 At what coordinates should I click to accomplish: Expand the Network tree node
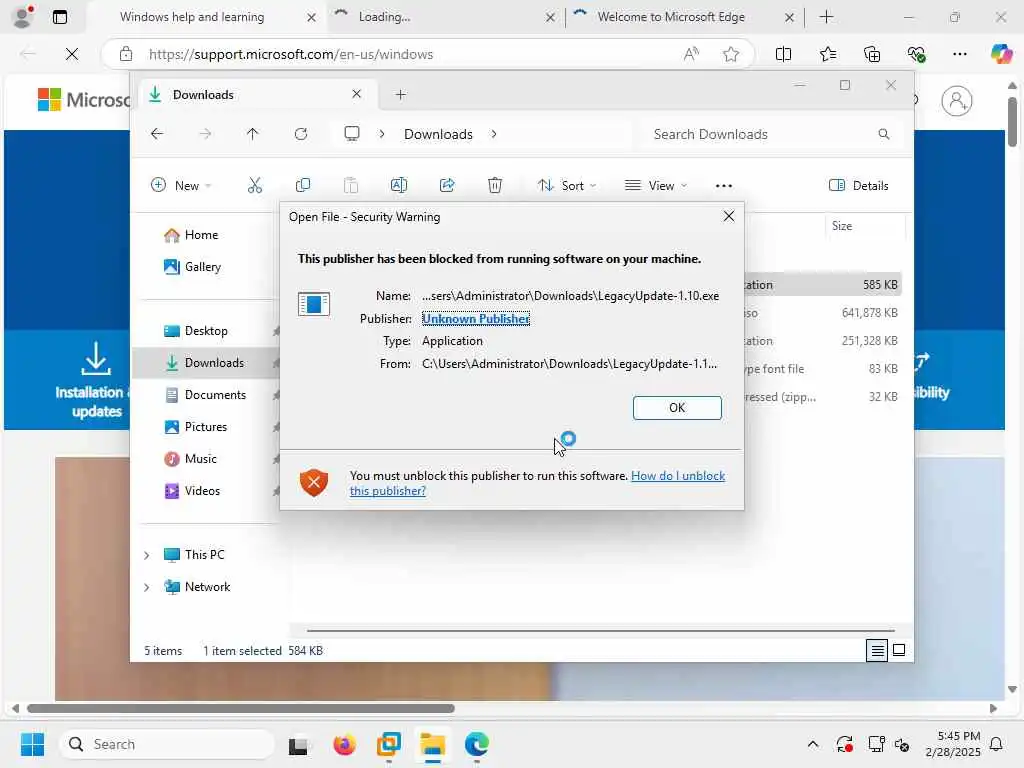(x=147, y=587)
